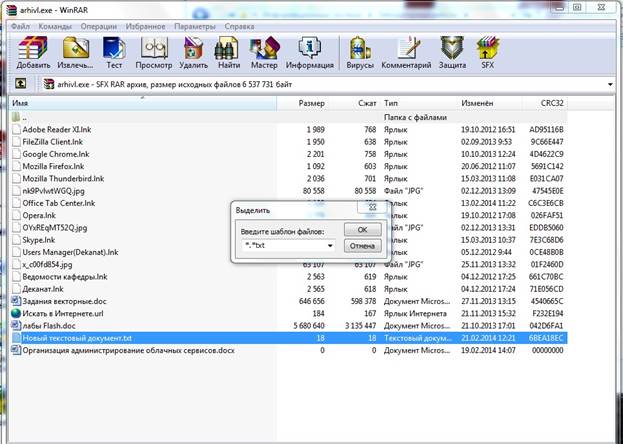Open the Справка menu
Screen dimensions: 623x444
(x=239, y=27)
